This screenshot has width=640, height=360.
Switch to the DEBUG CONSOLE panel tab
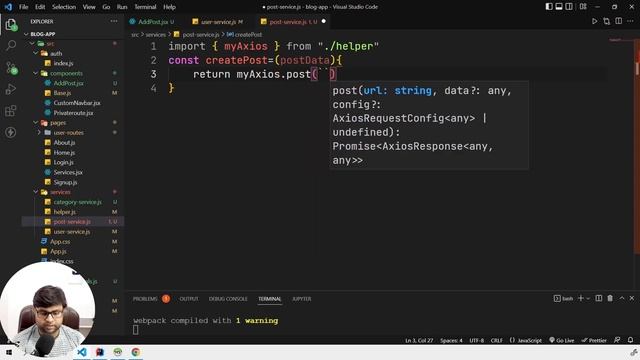tap(228, 299)
